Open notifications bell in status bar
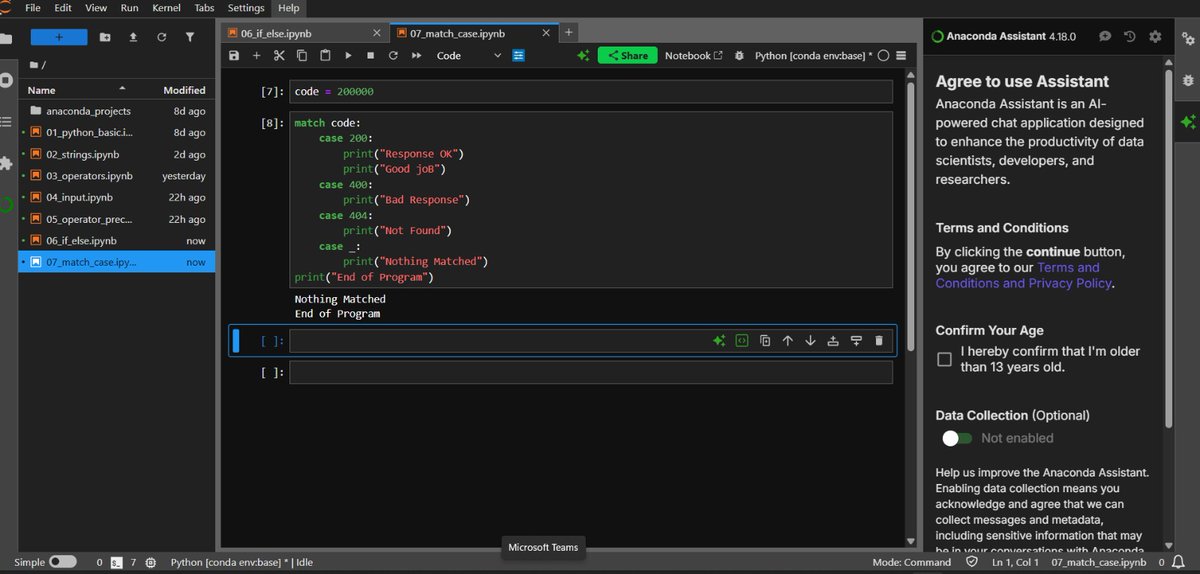This screenshot has height=574, width=1200. 1176,562
